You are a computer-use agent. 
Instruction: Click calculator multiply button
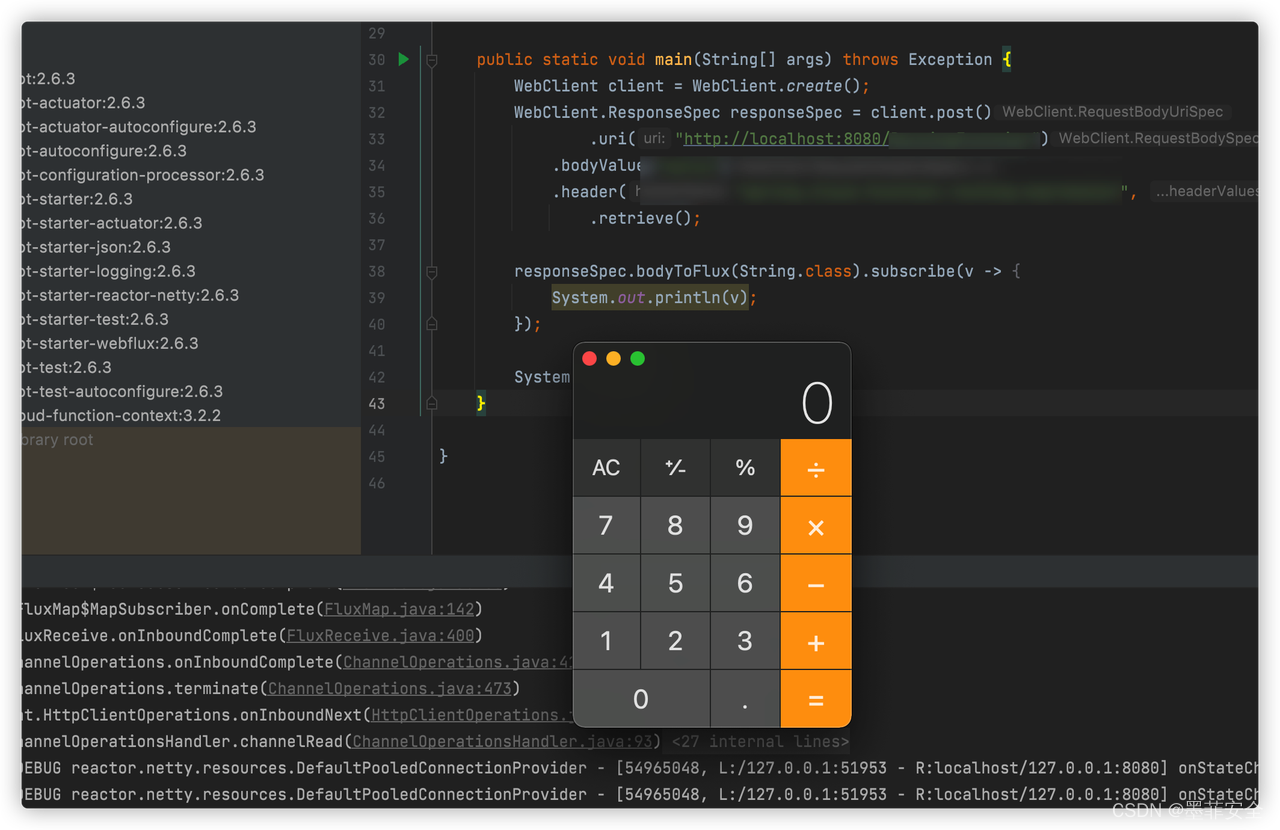pos(816,526)
